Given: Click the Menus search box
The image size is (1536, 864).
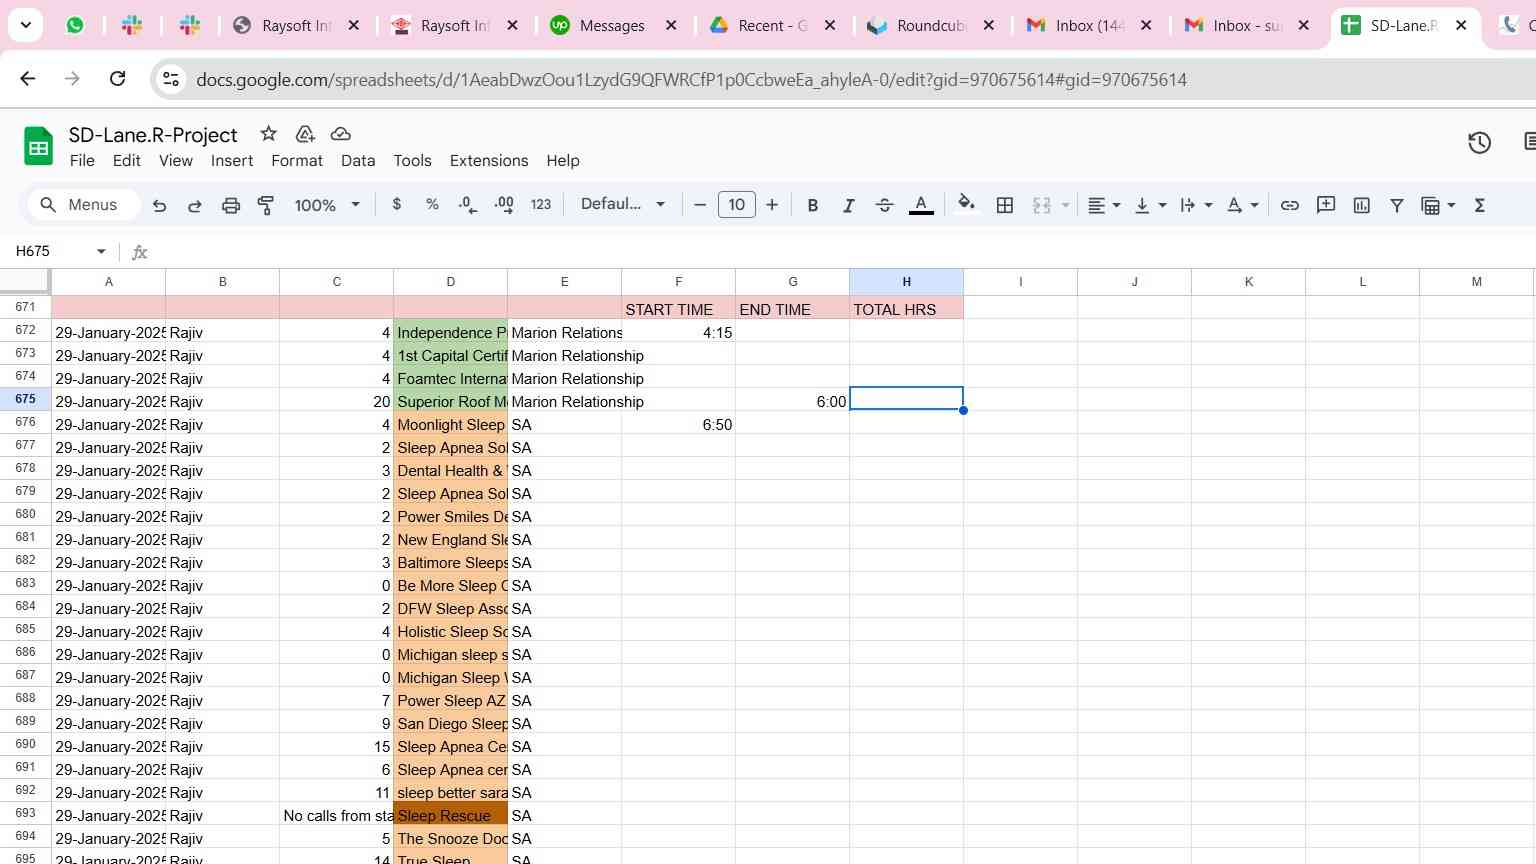Looking at the screenshot, I should point(82,205).
